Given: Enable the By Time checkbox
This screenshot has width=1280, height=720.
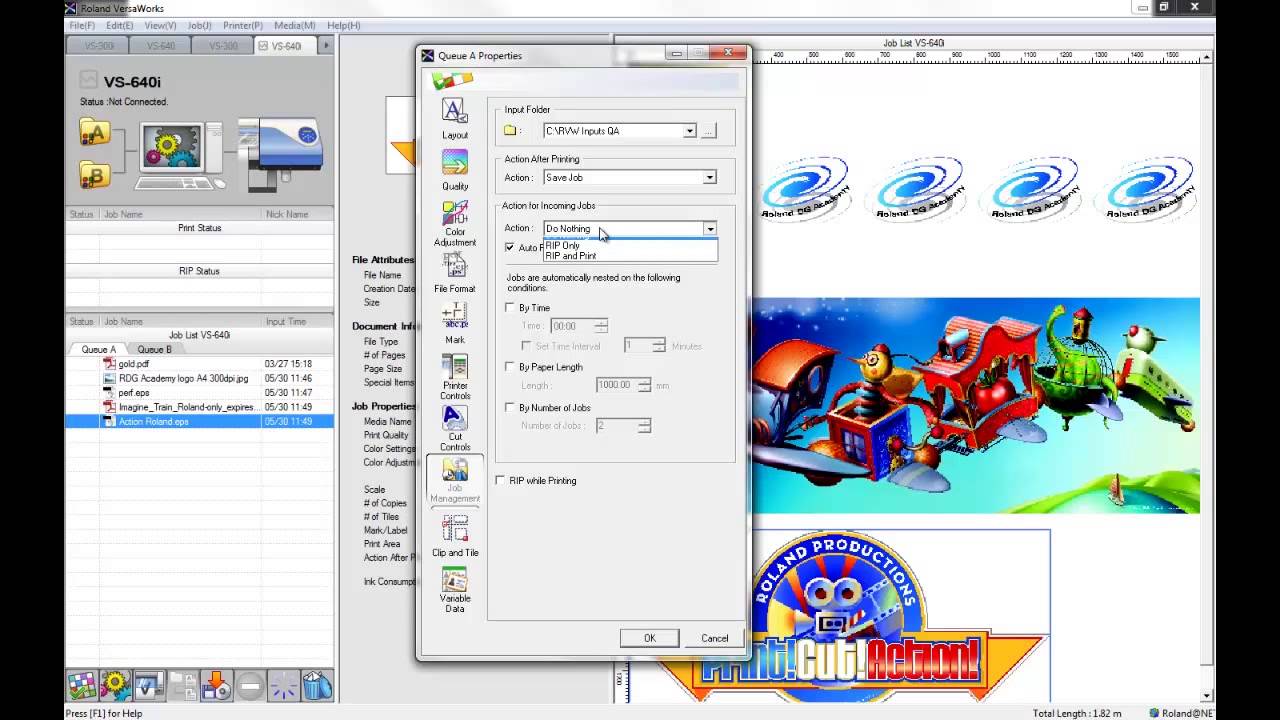Looking at the screenshot, I should click(x=510, y=308).
